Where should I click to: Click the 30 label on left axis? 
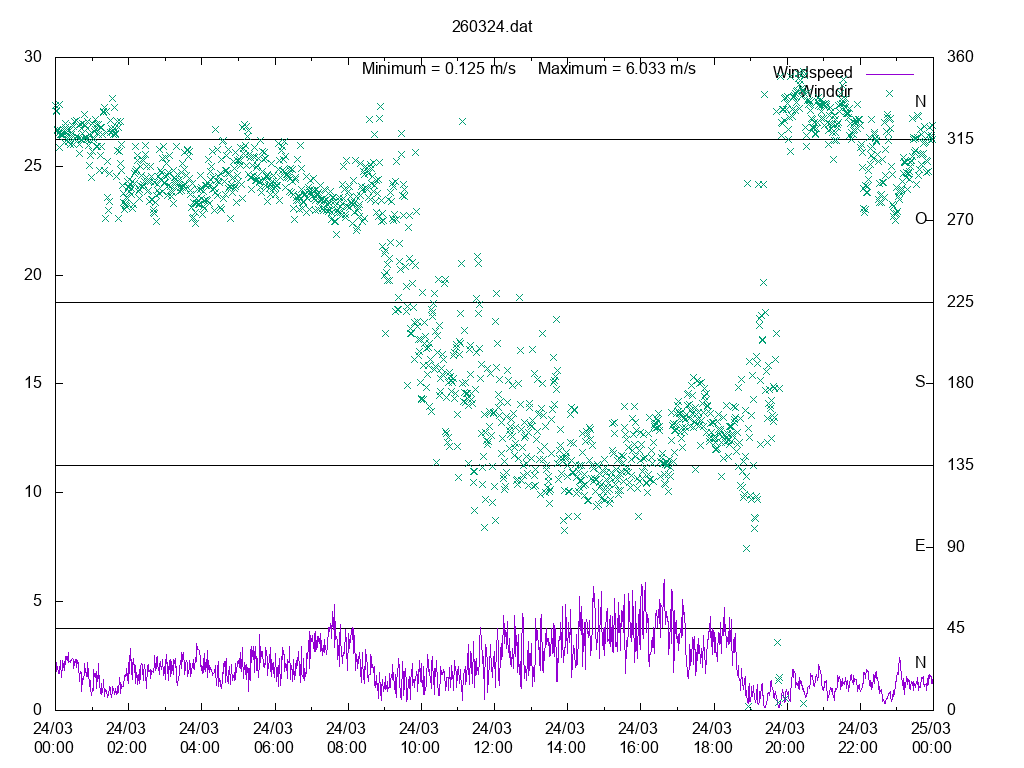33,57
